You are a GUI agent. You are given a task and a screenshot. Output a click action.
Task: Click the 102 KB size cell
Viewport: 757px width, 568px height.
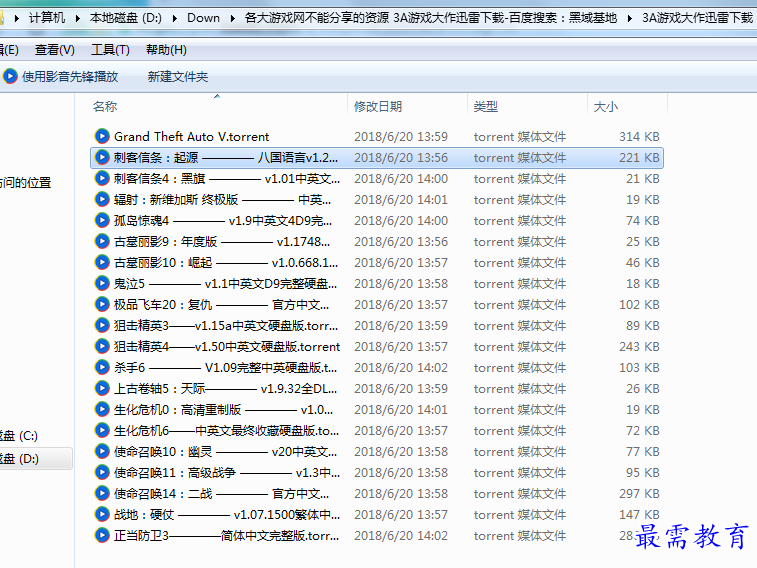pos(639,305)
